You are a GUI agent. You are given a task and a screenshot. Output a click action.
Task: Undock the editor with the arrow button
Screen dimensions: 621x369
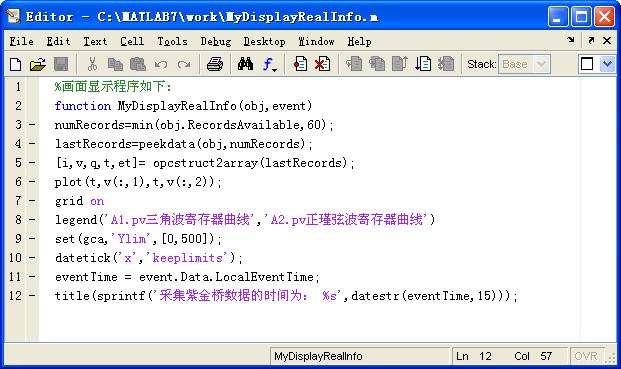[591, 40]
